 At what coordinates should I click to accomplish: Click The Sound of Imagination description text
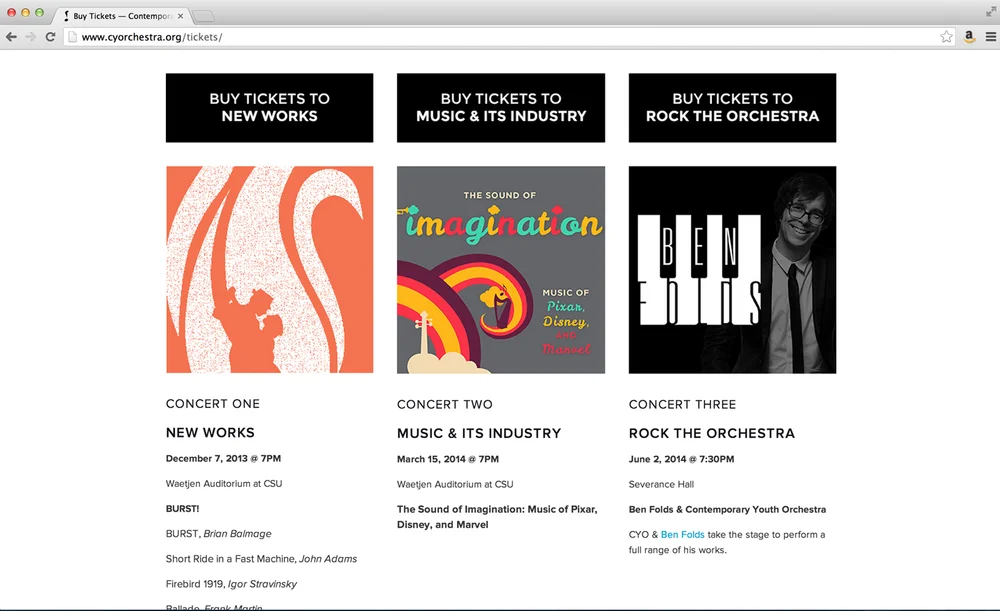pos(497,517)
